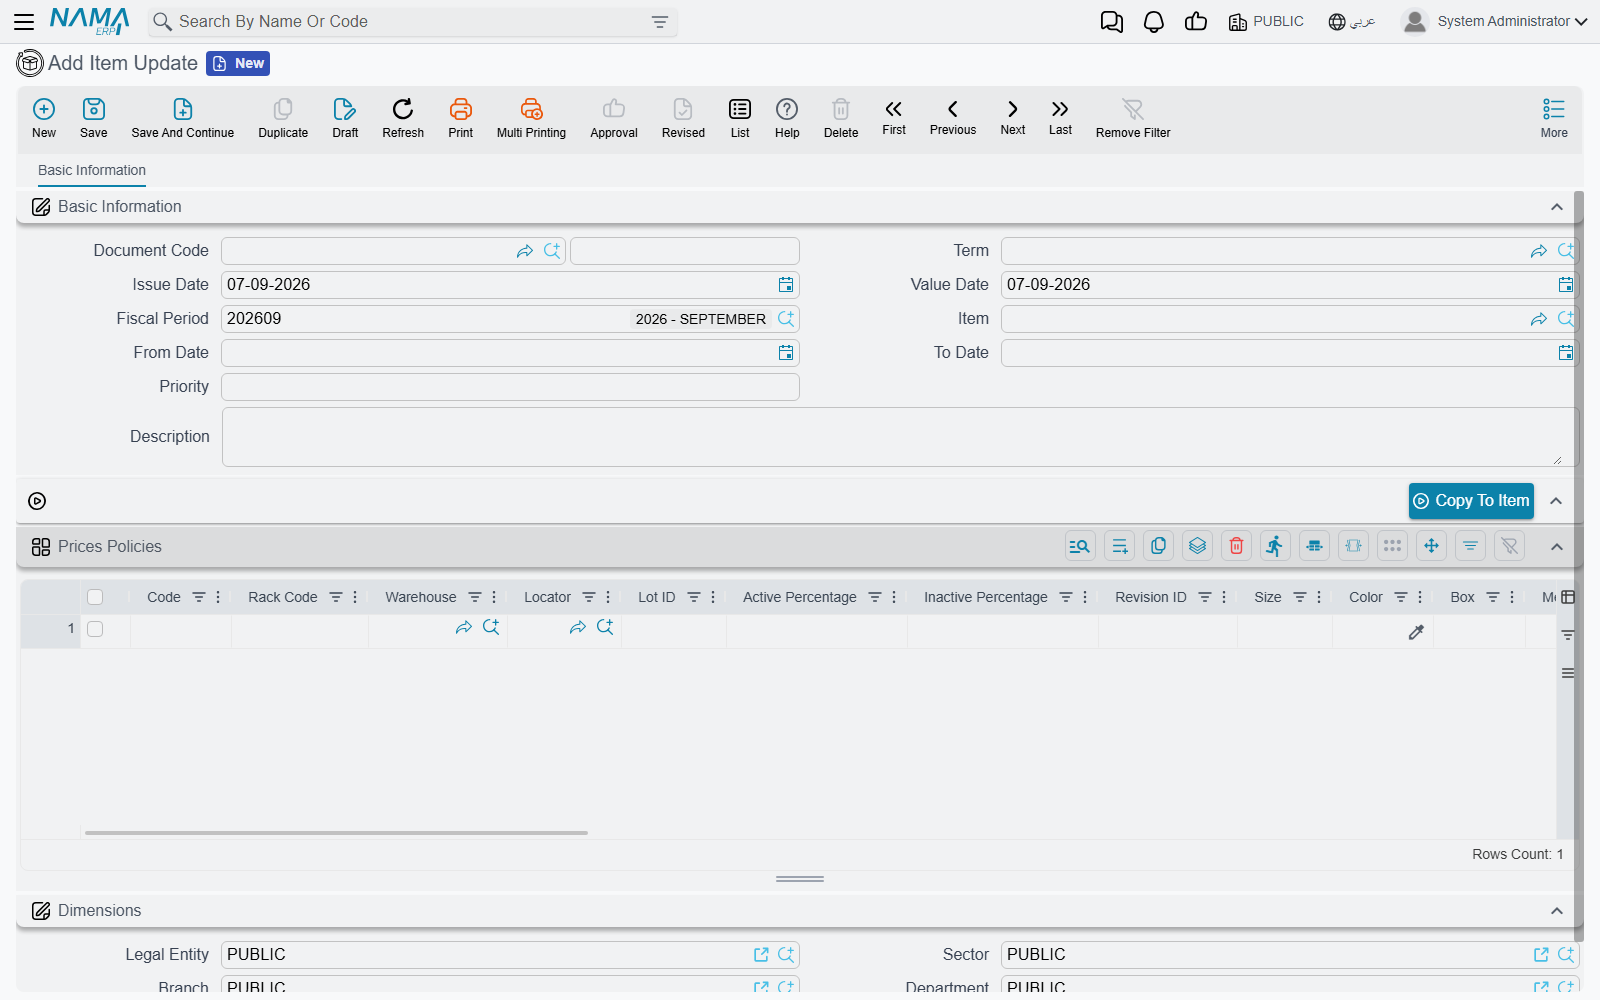Search lookup for Sector field
Image resolution: width=1600 pixels, height=1000 pixels.
coord(1566,955)
